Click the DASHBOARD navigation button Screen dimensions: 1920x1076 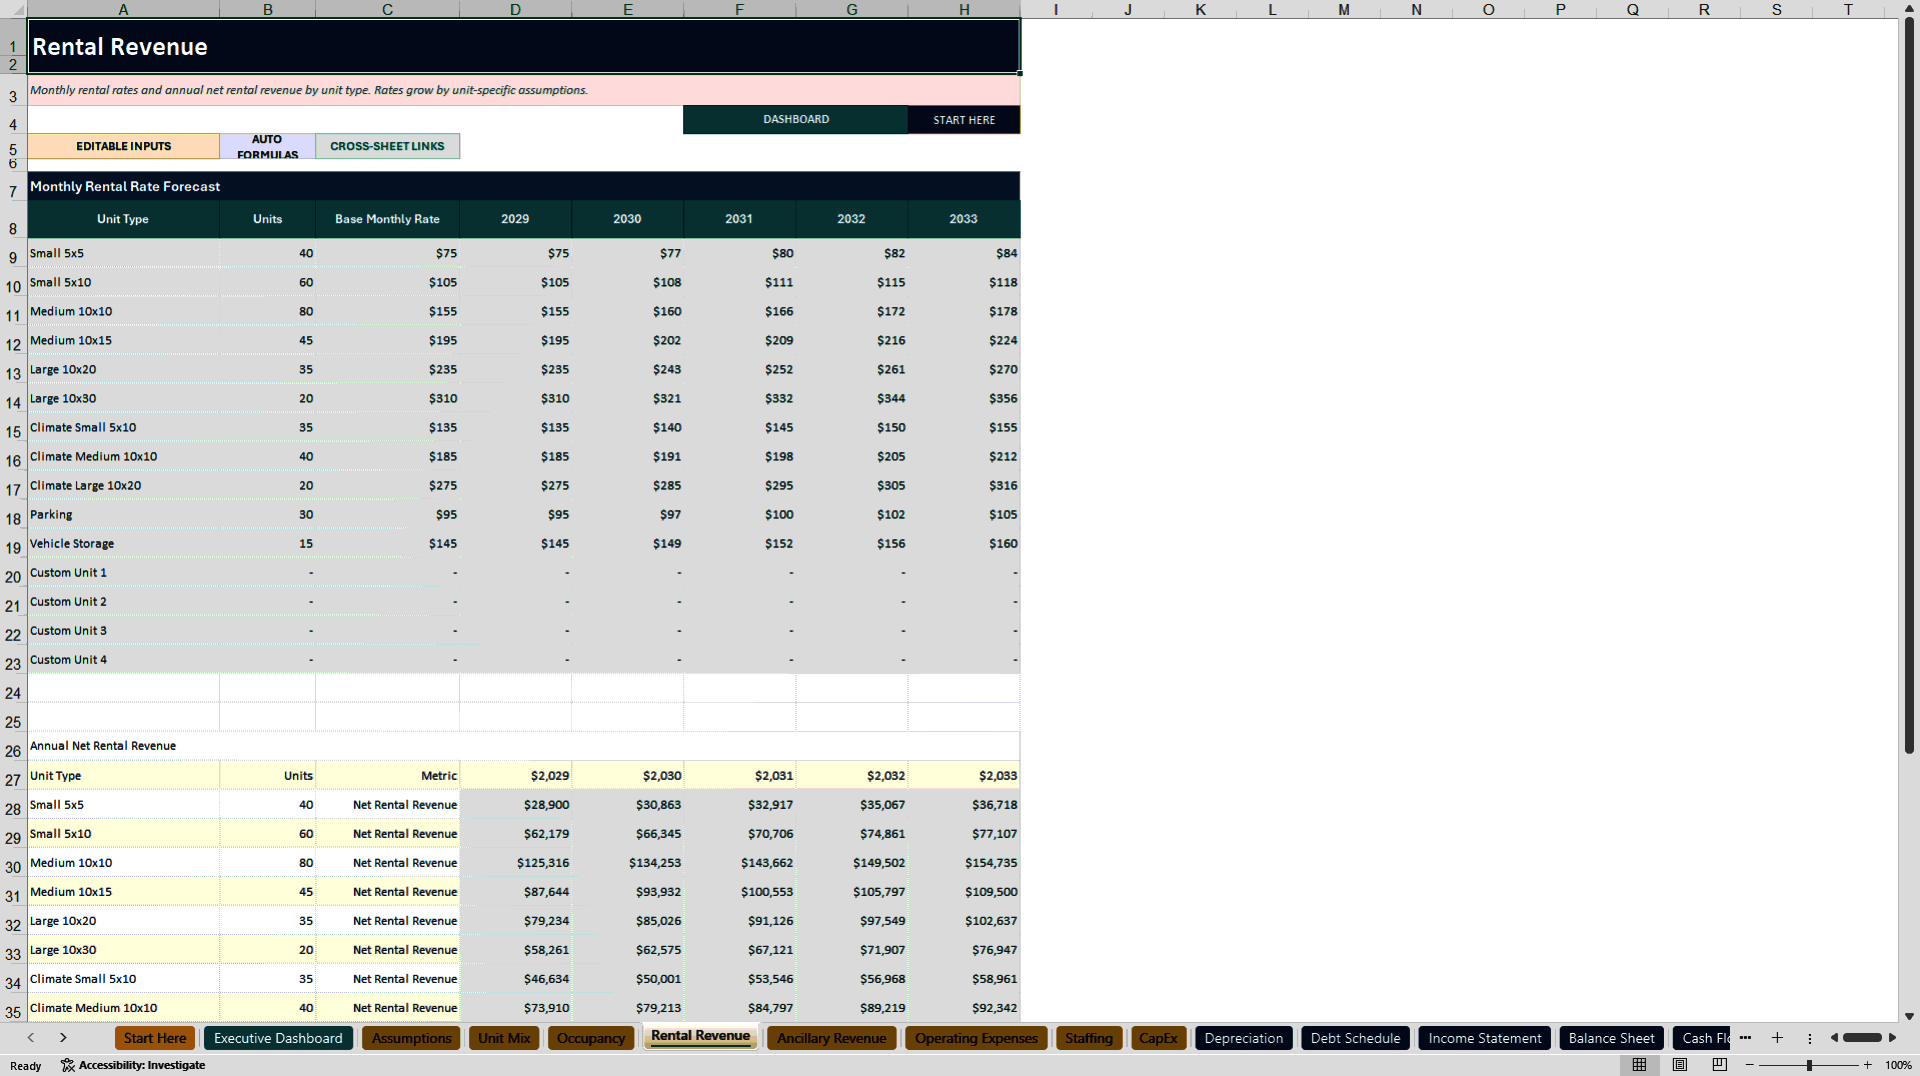pyautogui.click(x=796, y=119)
